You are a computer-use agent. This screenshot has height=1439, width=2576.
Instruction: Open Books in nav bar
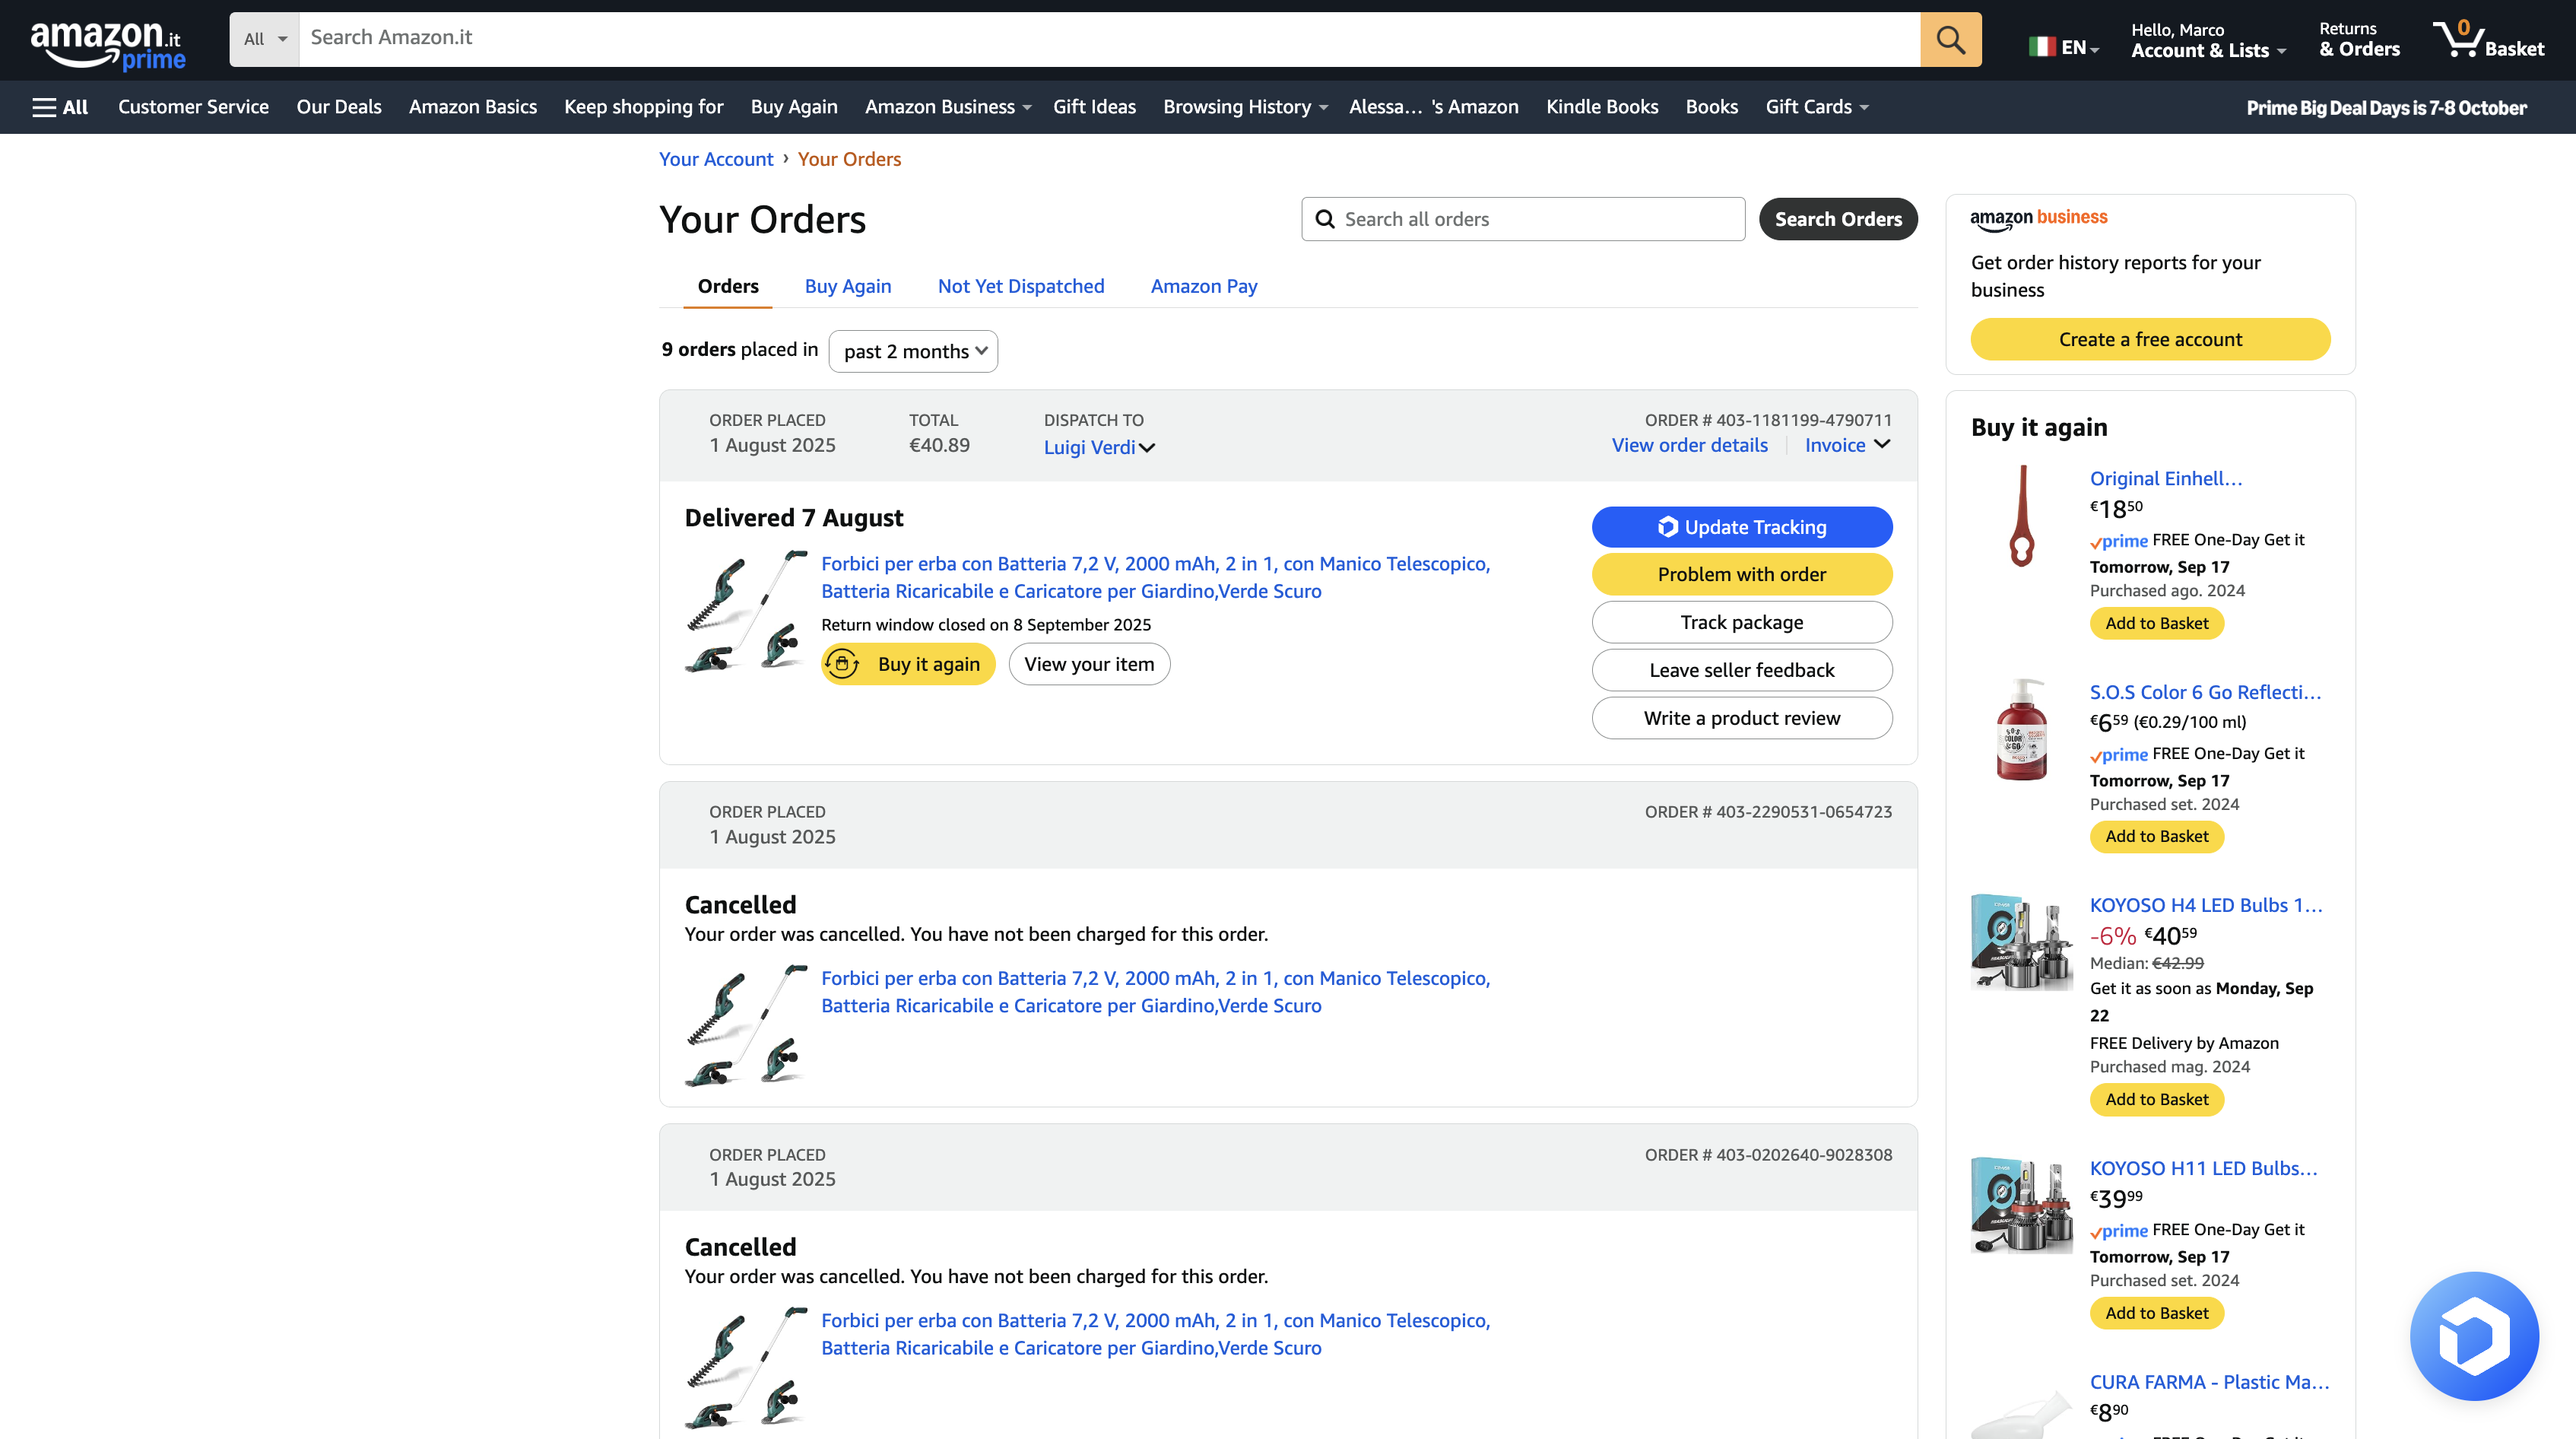pyautogui.click(x=1711, y=107)
